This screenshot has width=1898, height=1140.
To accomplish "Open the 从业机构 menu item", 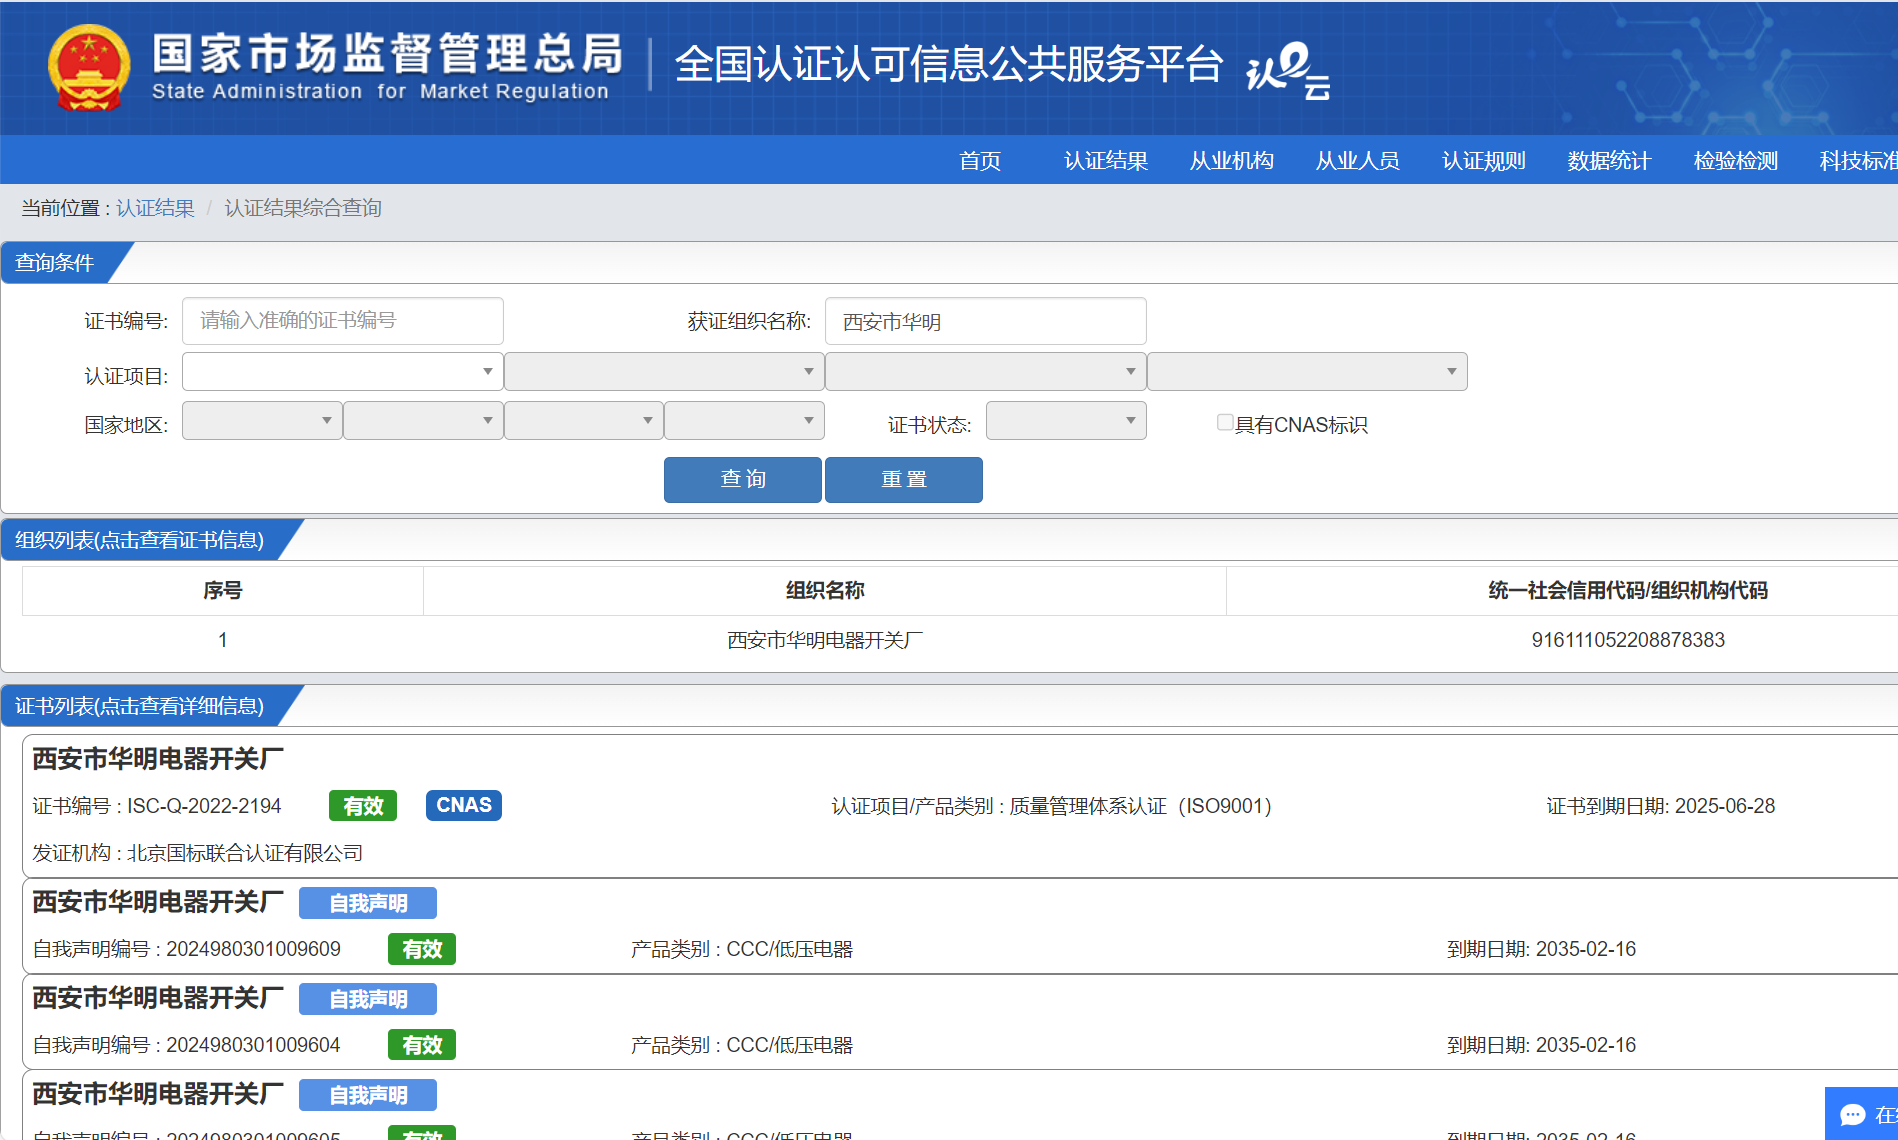I will tap(1232, 161).
